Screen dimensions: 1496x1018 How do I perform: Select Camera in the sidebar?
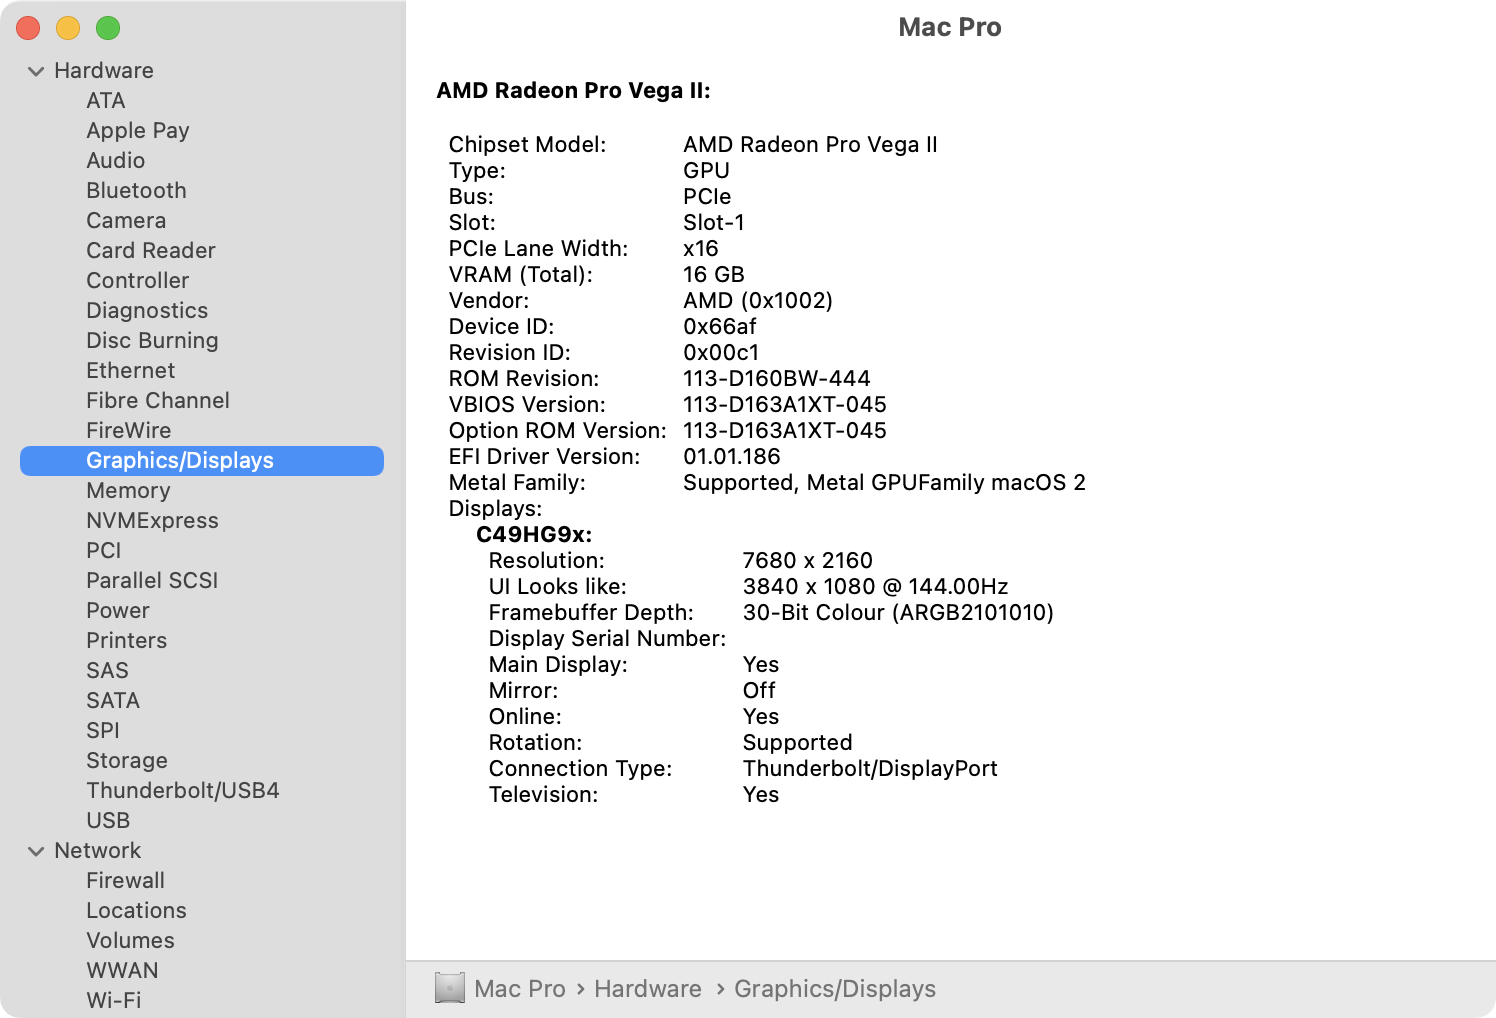[126, 221]
